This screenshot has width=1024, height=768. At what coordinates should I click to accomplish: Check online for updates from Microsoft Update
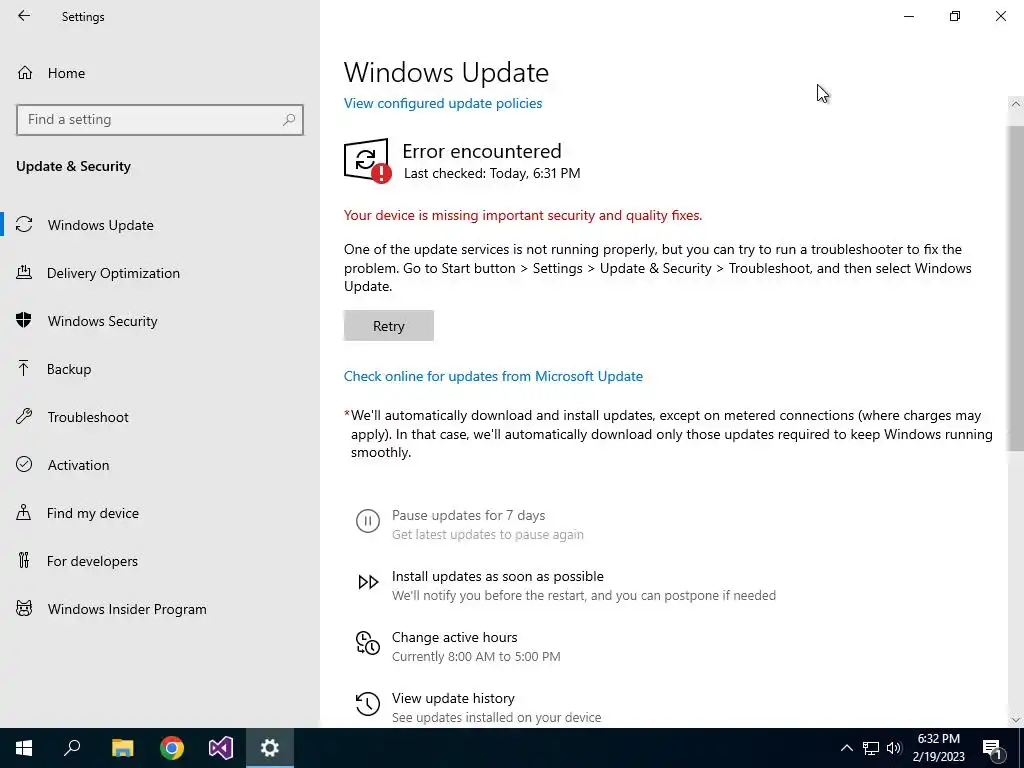tap(493, 376)
